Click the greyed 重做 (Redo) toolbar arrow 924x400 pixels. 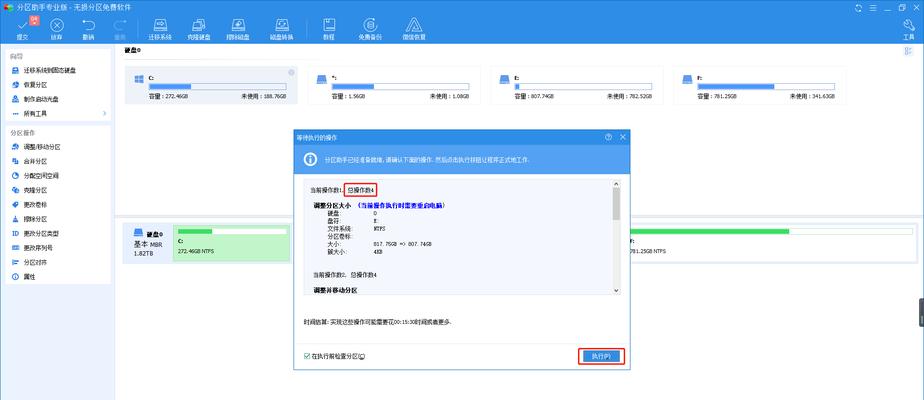coord(120,28)
